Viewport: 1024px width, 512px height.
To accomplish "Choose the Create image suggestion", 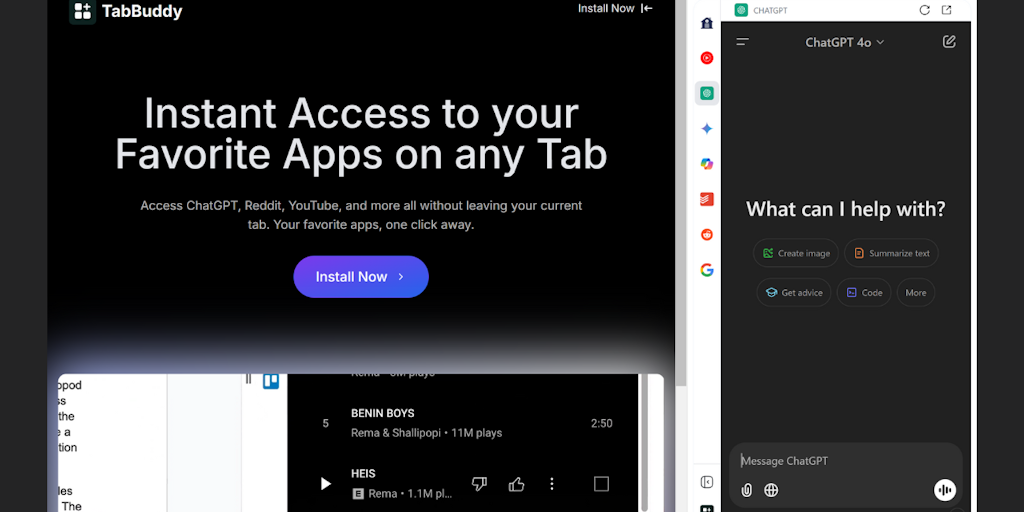I will click(796, 253).
